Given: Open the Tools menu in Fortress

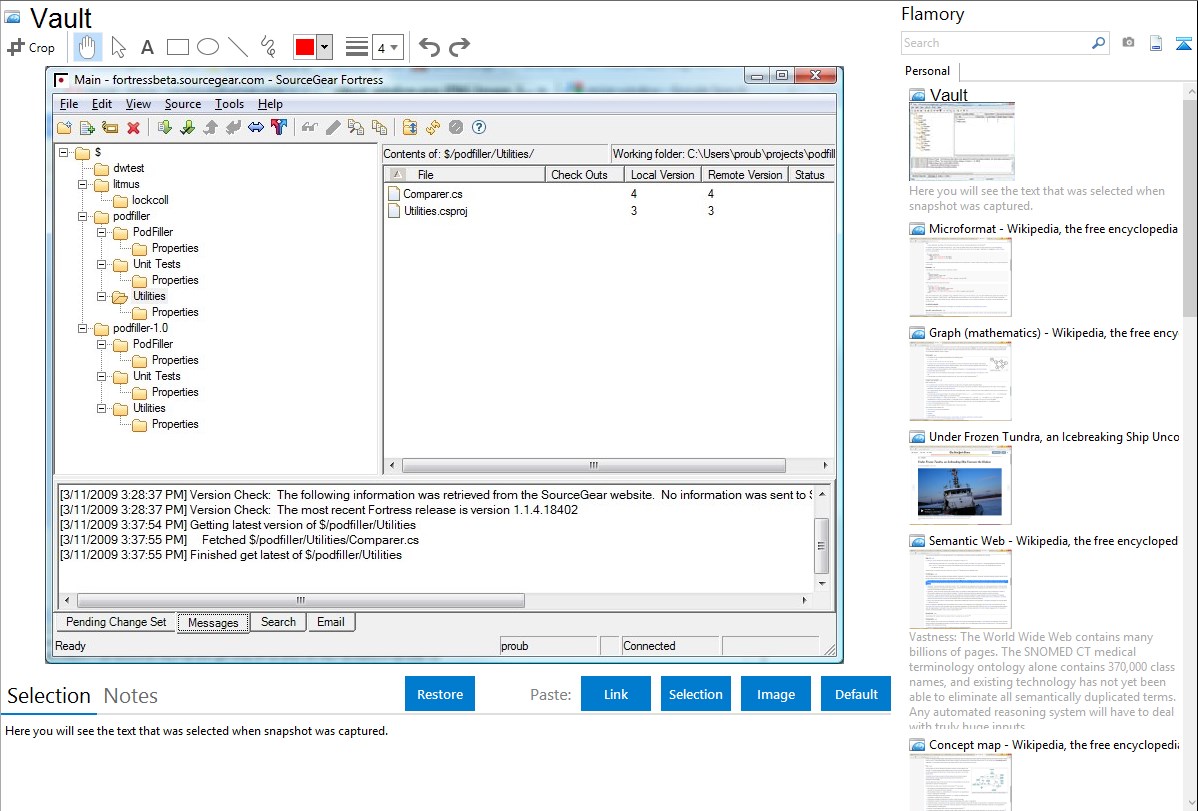Looking at the screenshot, I should 229,104.
